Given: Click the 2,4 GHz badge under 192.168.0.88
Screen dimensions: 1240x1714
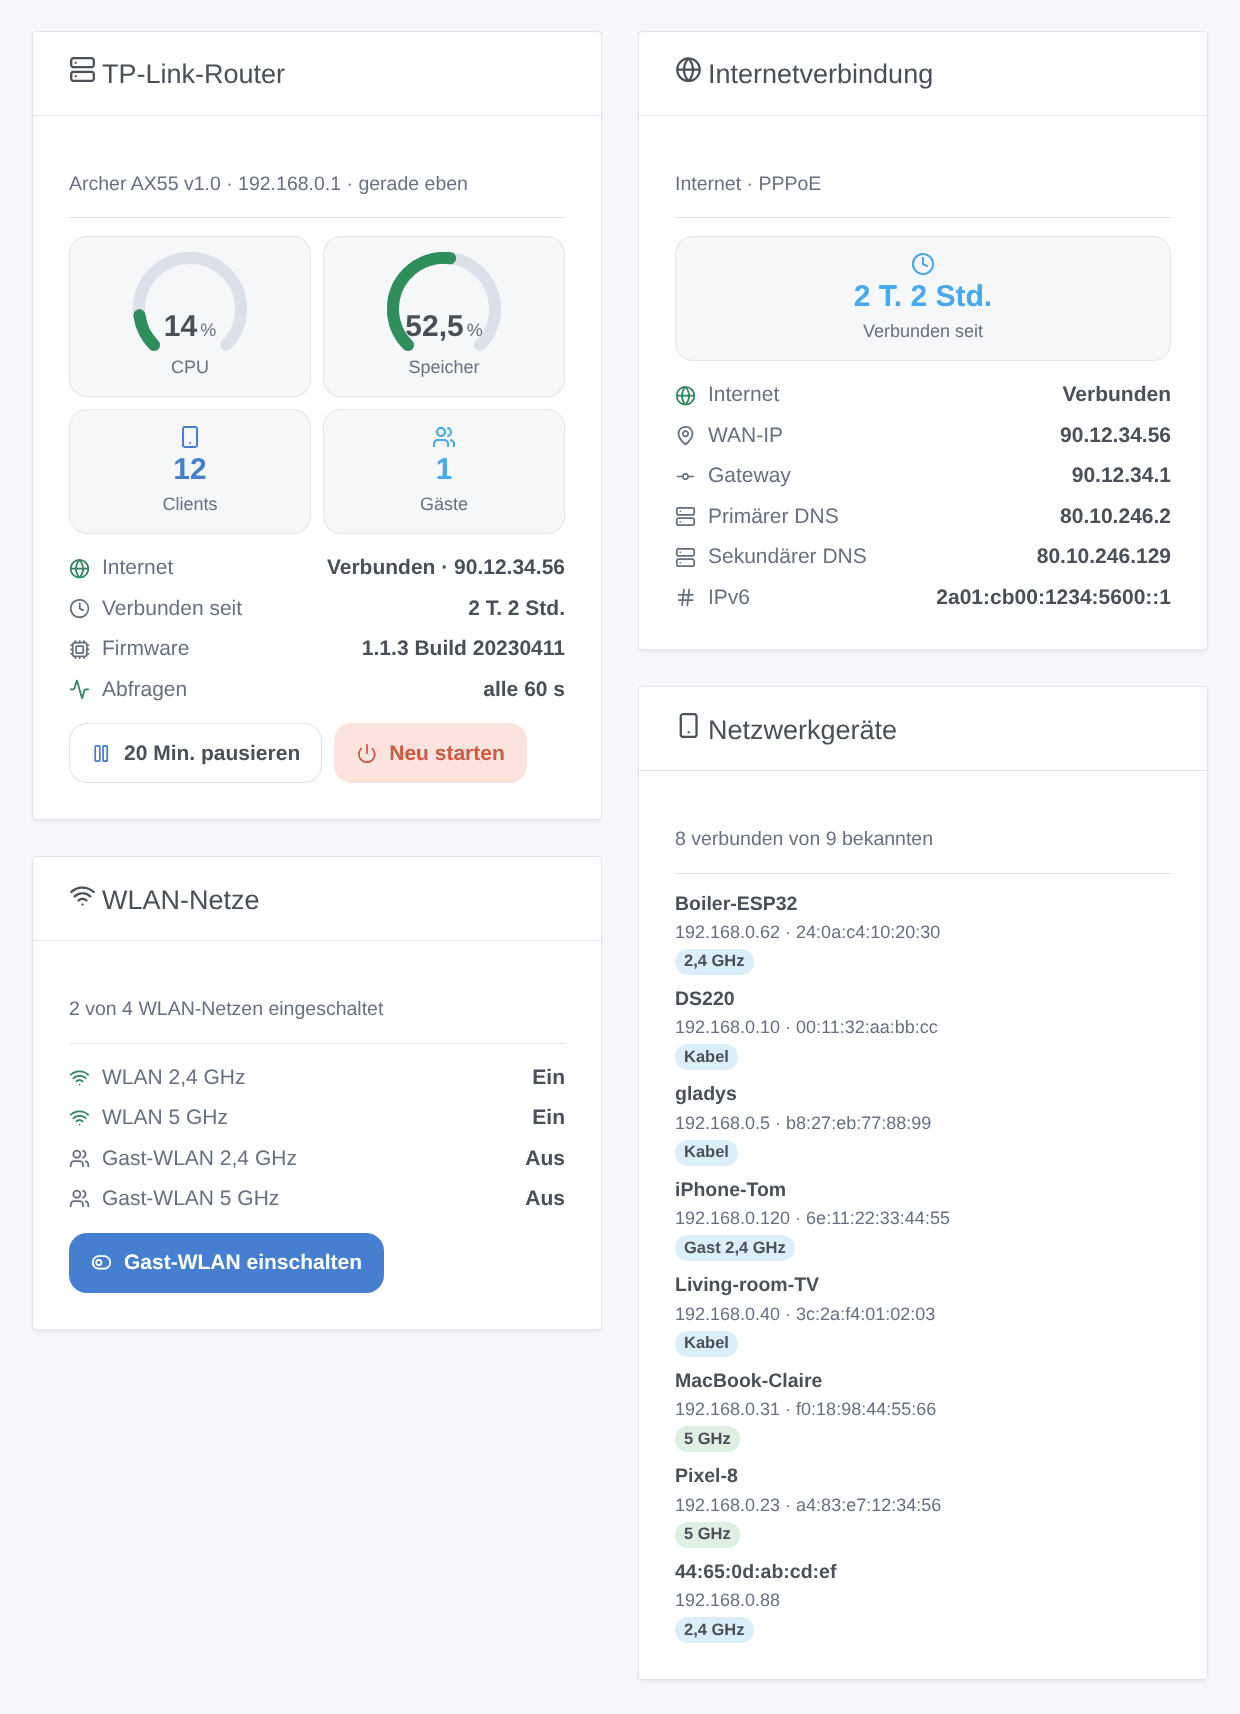Looking at the screenshot, I should [x=714, y=1630].
